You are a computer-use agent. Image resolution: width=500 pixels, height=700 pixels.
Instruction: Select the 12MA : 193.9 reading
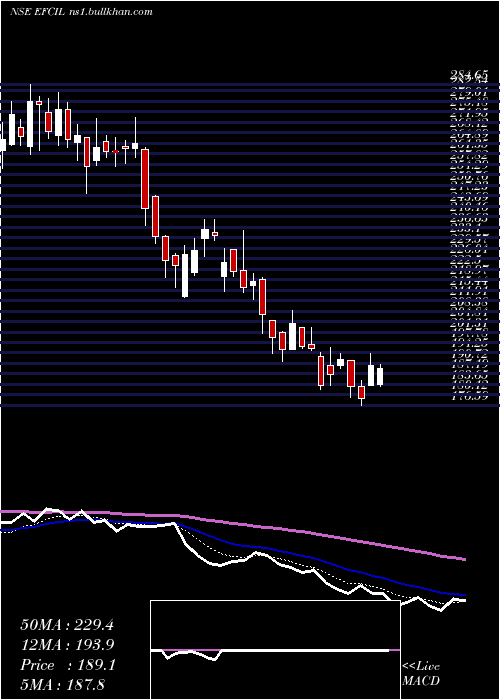(x=67, y=645)
